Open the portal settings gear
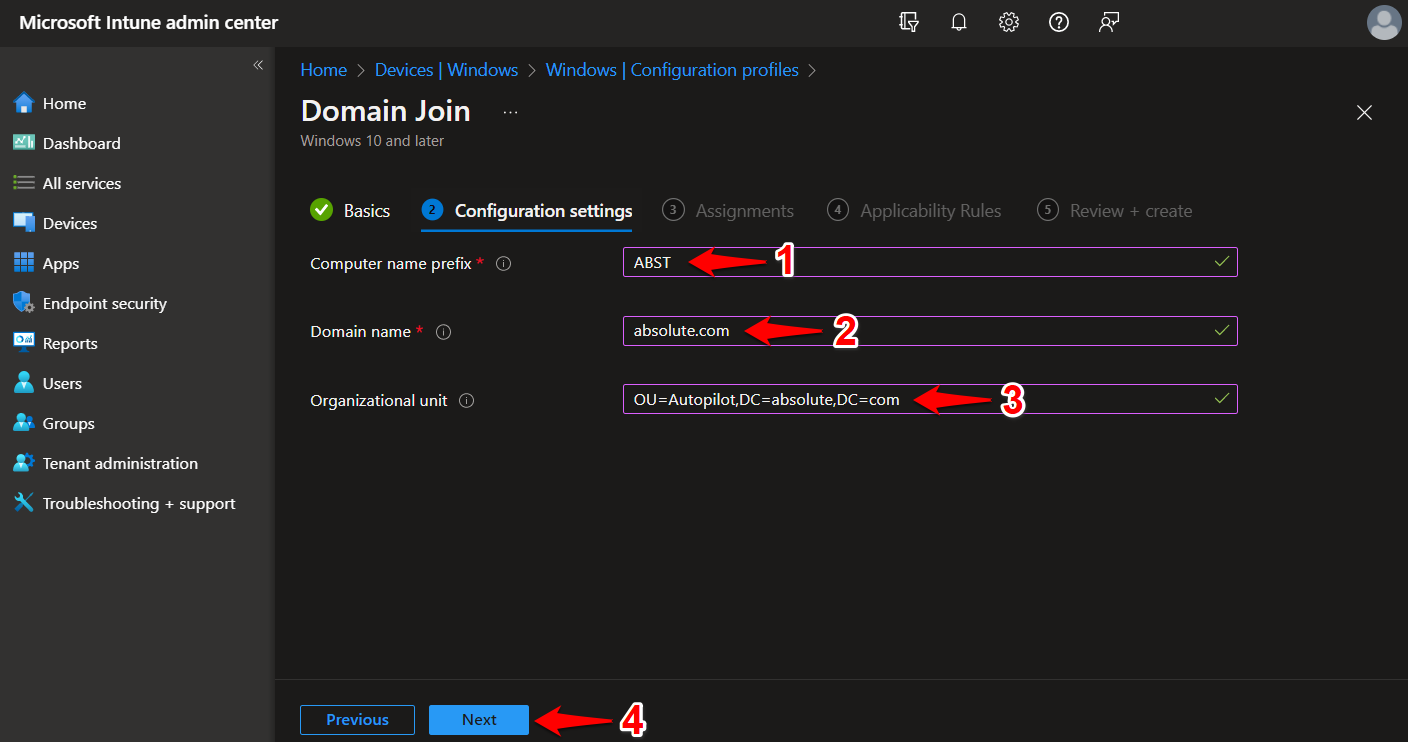The width and height of the screenshot is (1408, 742). tap(1008, 21)
